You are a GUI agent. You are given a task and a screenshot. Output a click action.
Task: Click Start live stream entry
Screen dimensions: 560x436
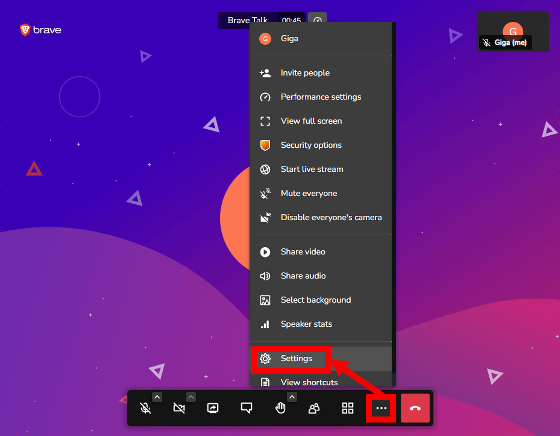pos(321,169)
